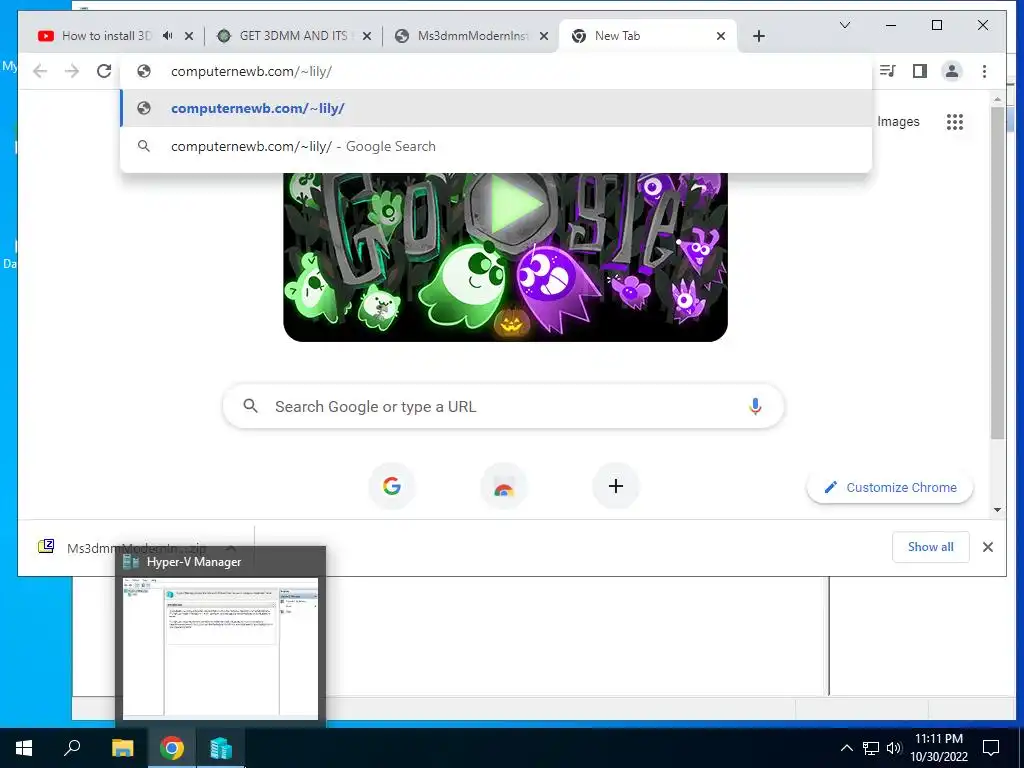Open File Explorer from the taskbar
1024x768 pixels.
[122, 748]
